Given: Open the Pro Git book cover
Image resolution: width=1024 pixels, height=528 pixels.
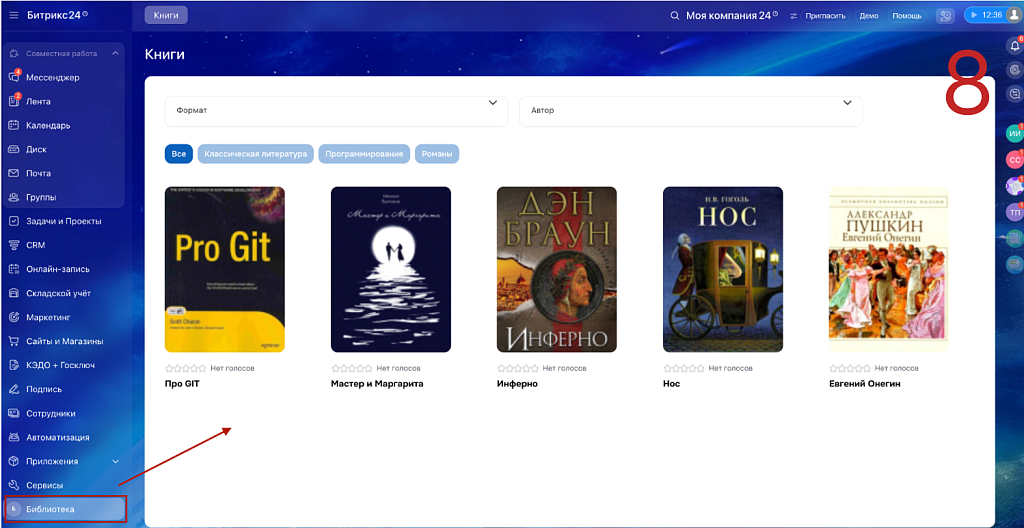Looking at the screenshot, I should coord(225,269).
